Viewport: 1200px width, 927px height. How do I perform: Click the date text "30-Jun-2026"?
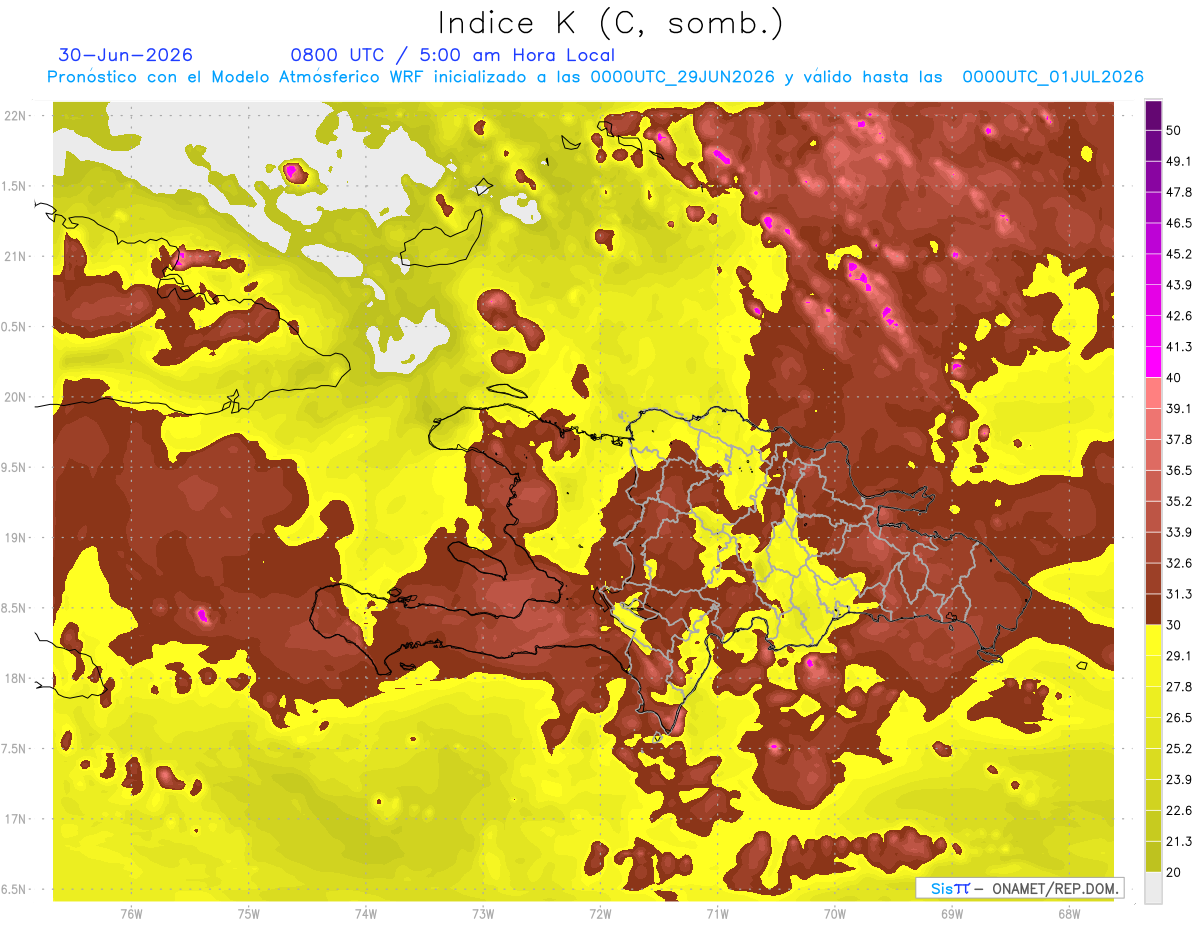(125, 55)
